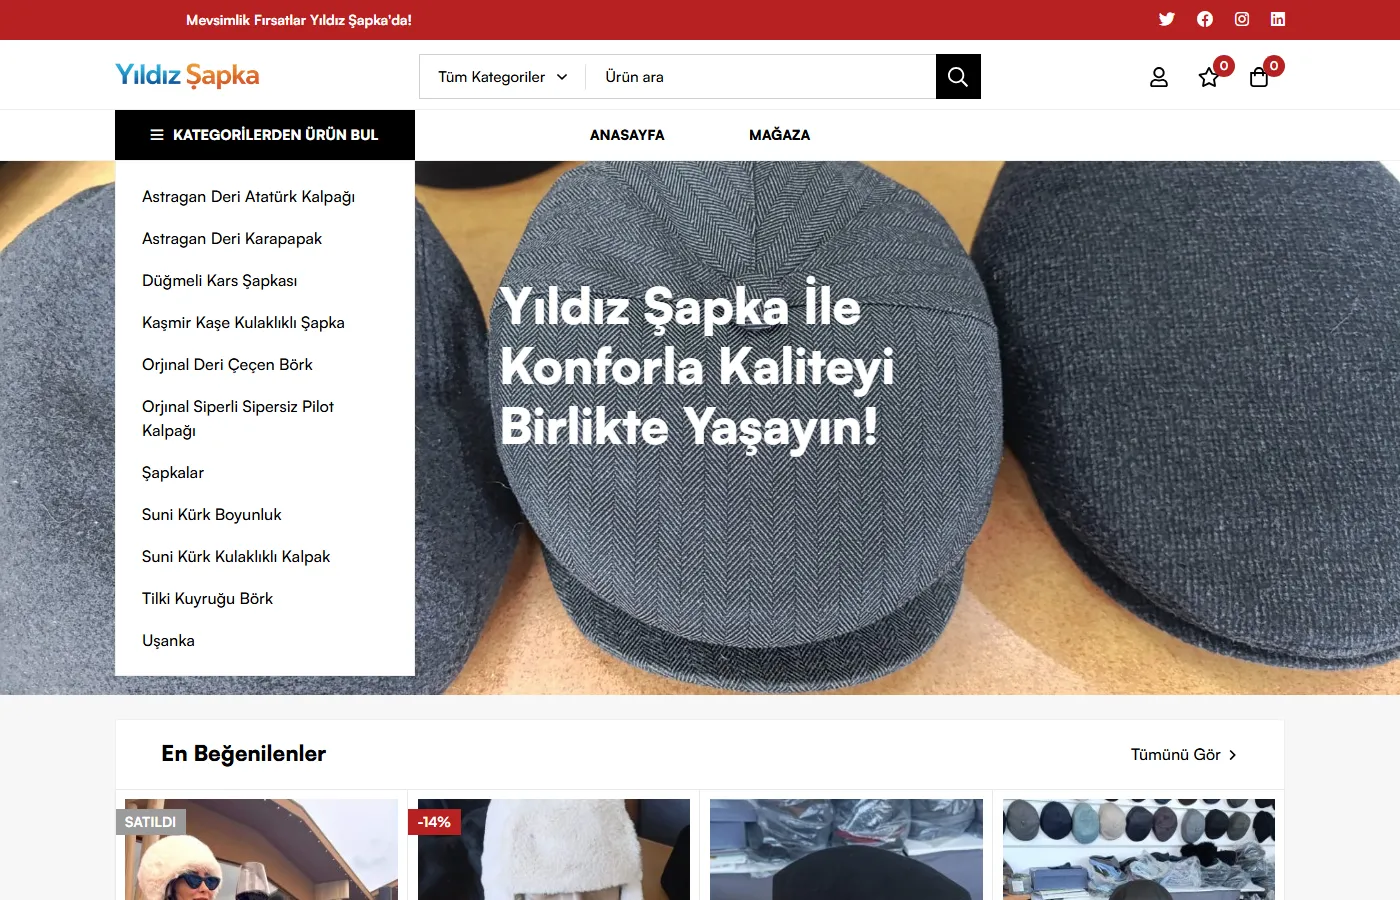Open the Twitter social link
1400x900 pixels.
1166,19
